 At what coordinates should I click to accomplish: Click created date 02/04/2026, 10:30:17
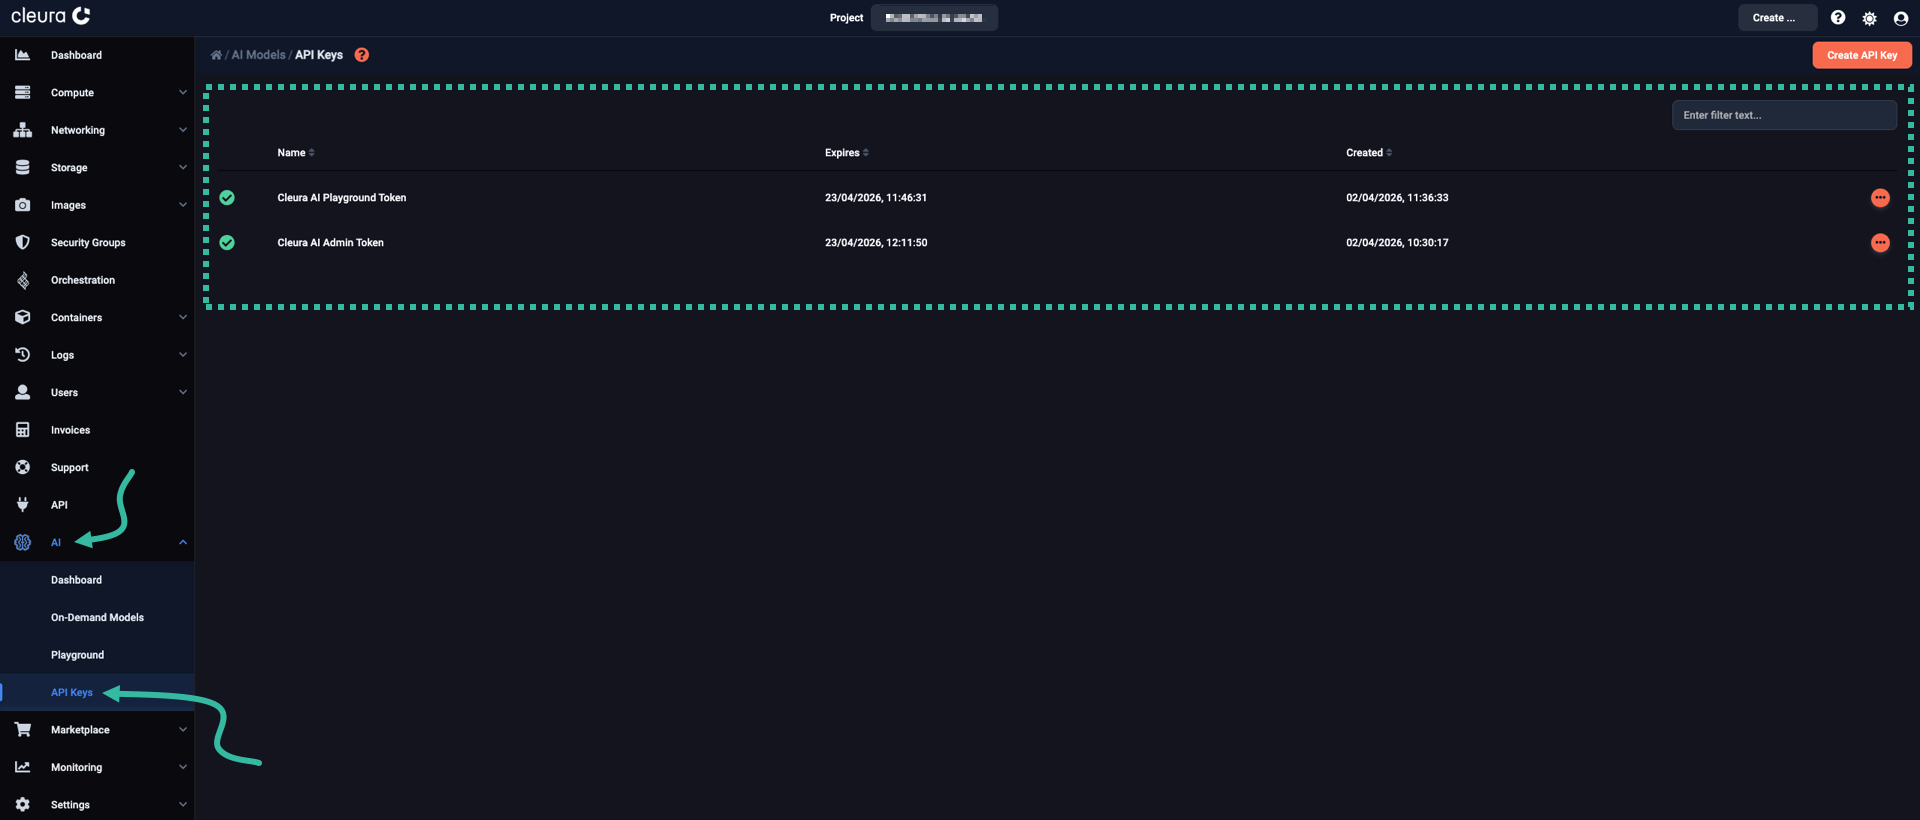click(x=1397, y=243)
